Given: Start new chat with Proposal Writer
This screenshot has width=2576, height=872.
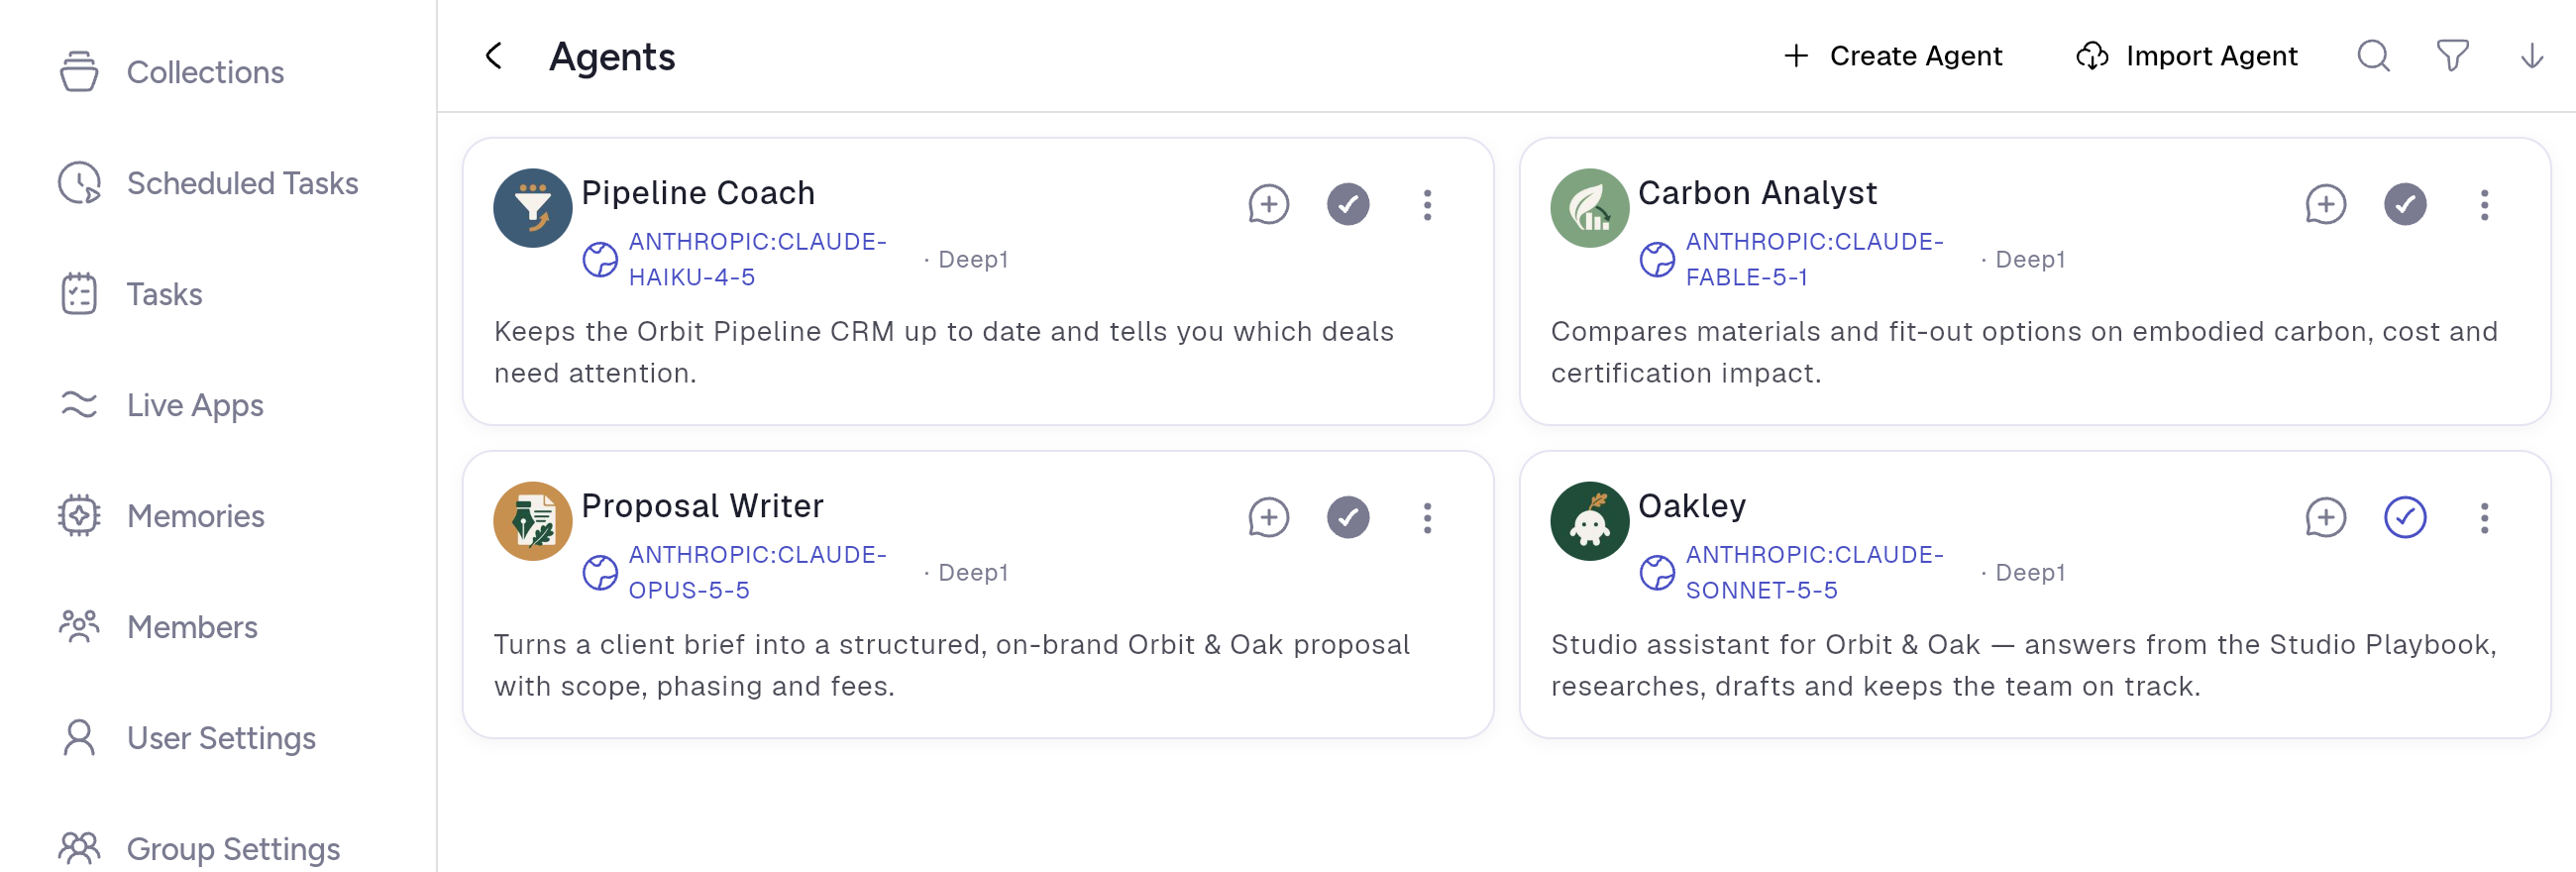Looking at the screenshot, I should 1268,518.
